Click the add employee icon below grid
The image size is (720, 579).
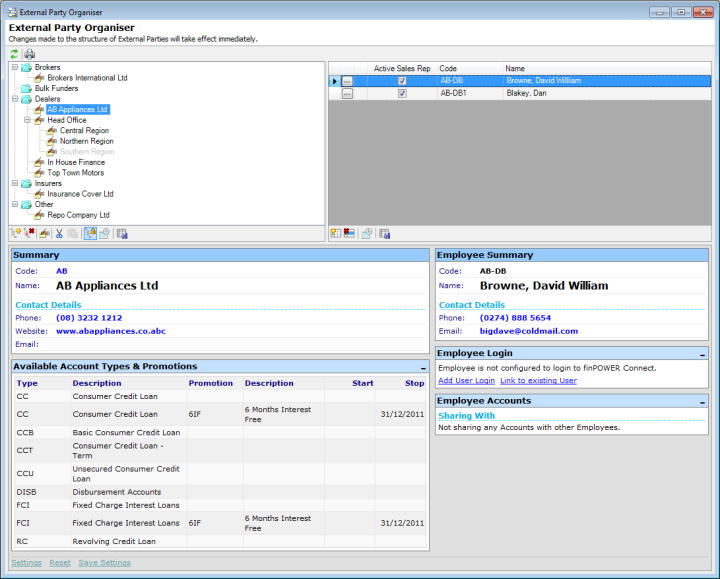pos(336,234)
